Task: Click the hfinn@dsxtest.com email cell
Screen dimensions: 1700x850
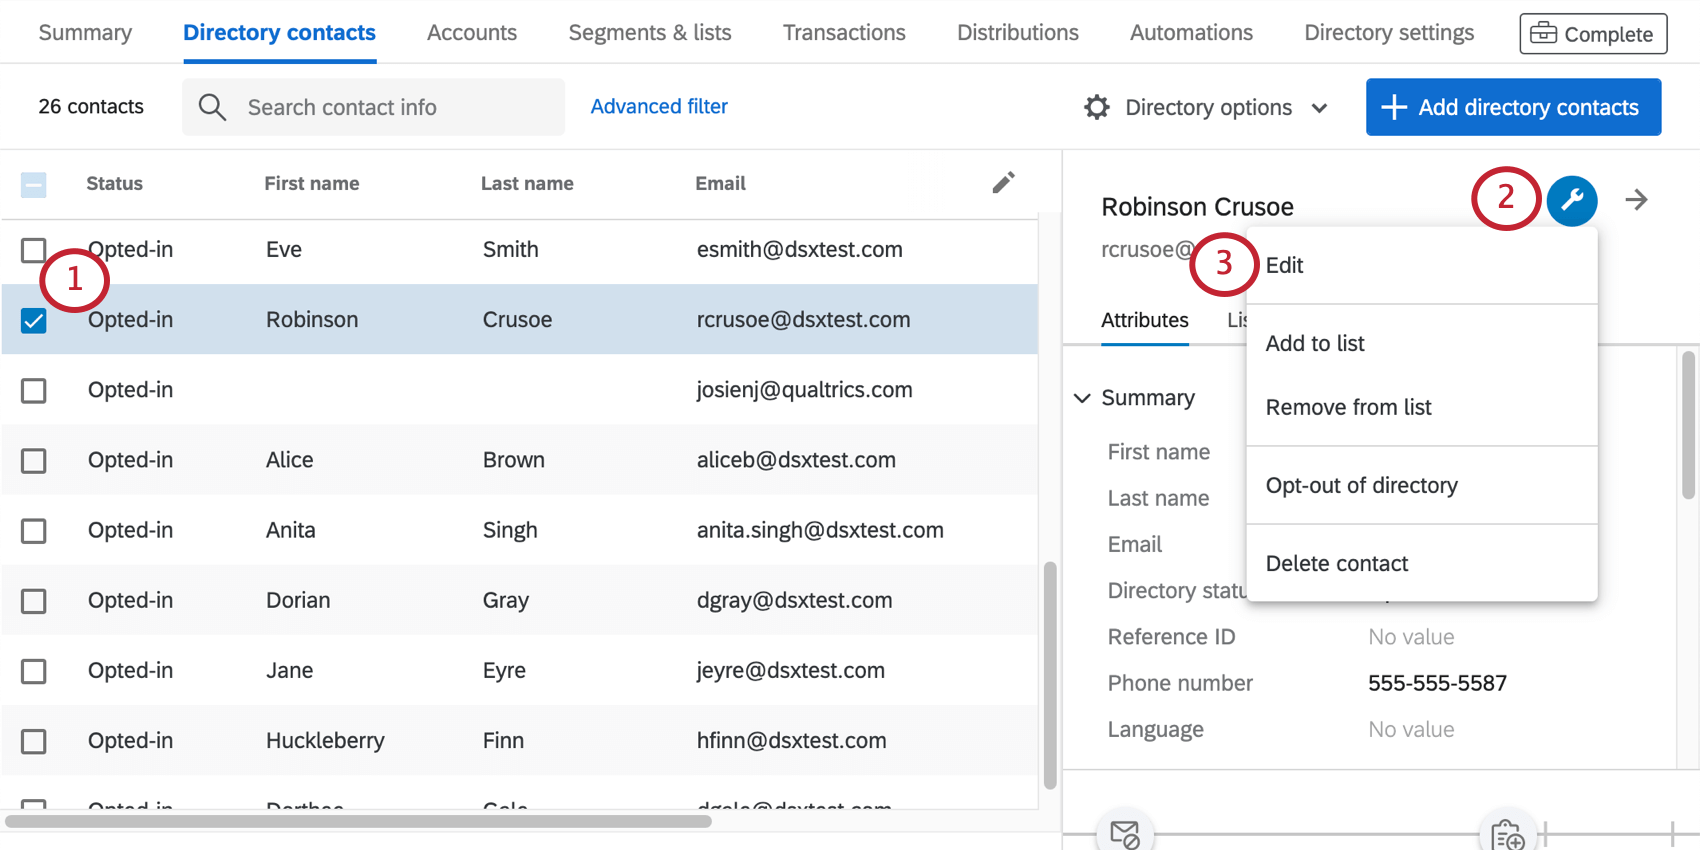Action: 791,740
